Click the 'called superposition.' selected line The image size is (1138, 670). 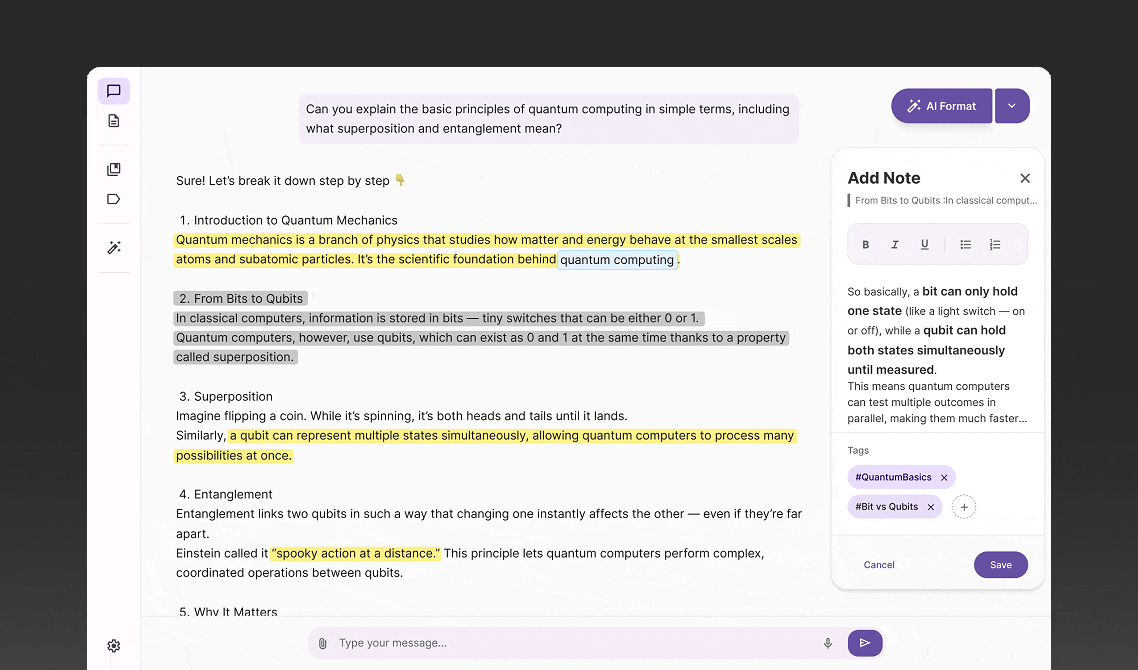pyautogui.click(x=235, y=357)
